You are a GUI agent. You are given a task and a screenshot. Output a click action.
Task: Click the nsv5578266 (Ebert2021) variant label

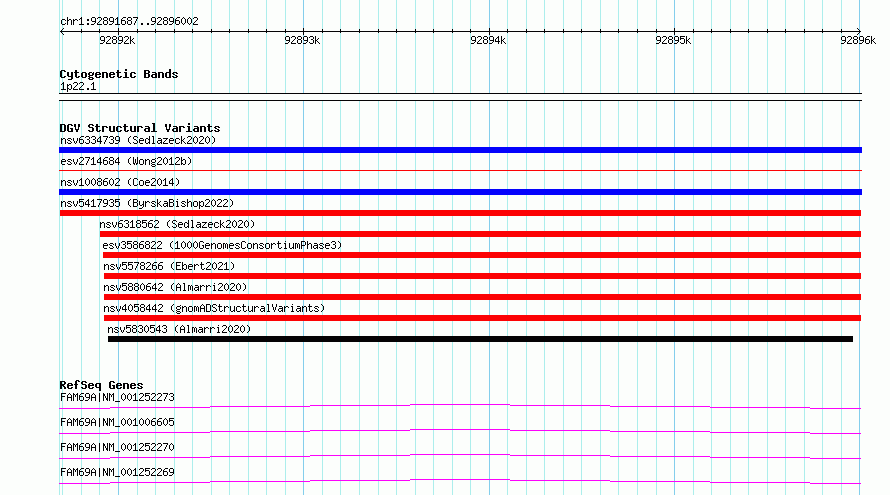click(x=169, y=266)
